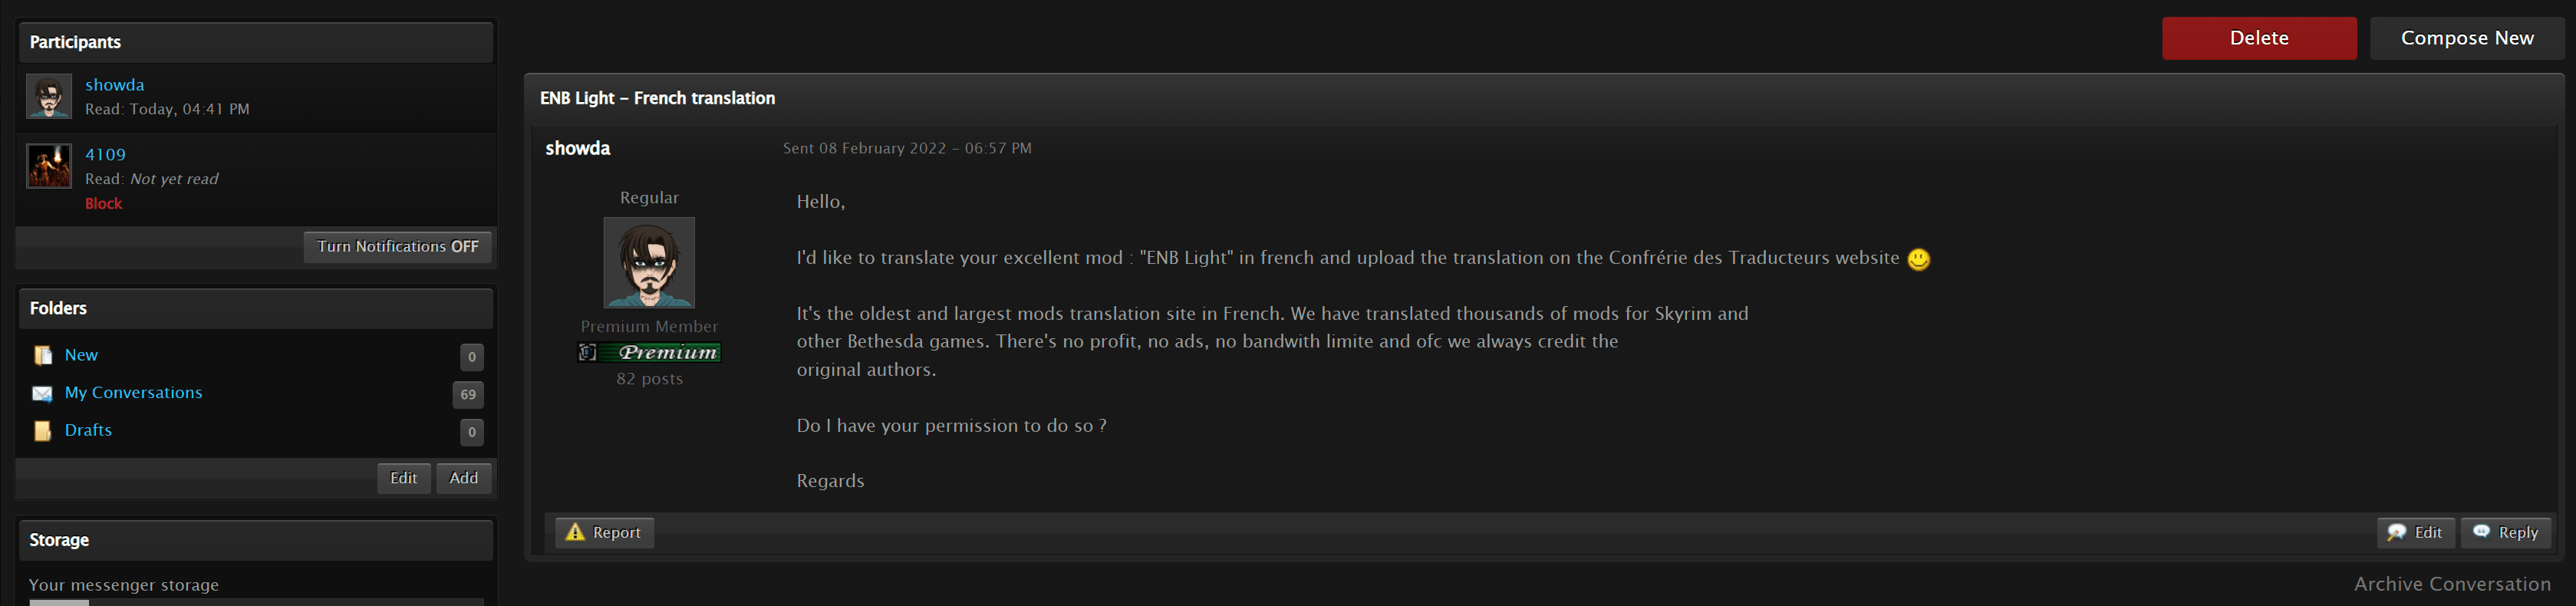The height and width of the screenshot is (606, 2576).
Task: Archive this conversation
Action: pos(2451,584)
